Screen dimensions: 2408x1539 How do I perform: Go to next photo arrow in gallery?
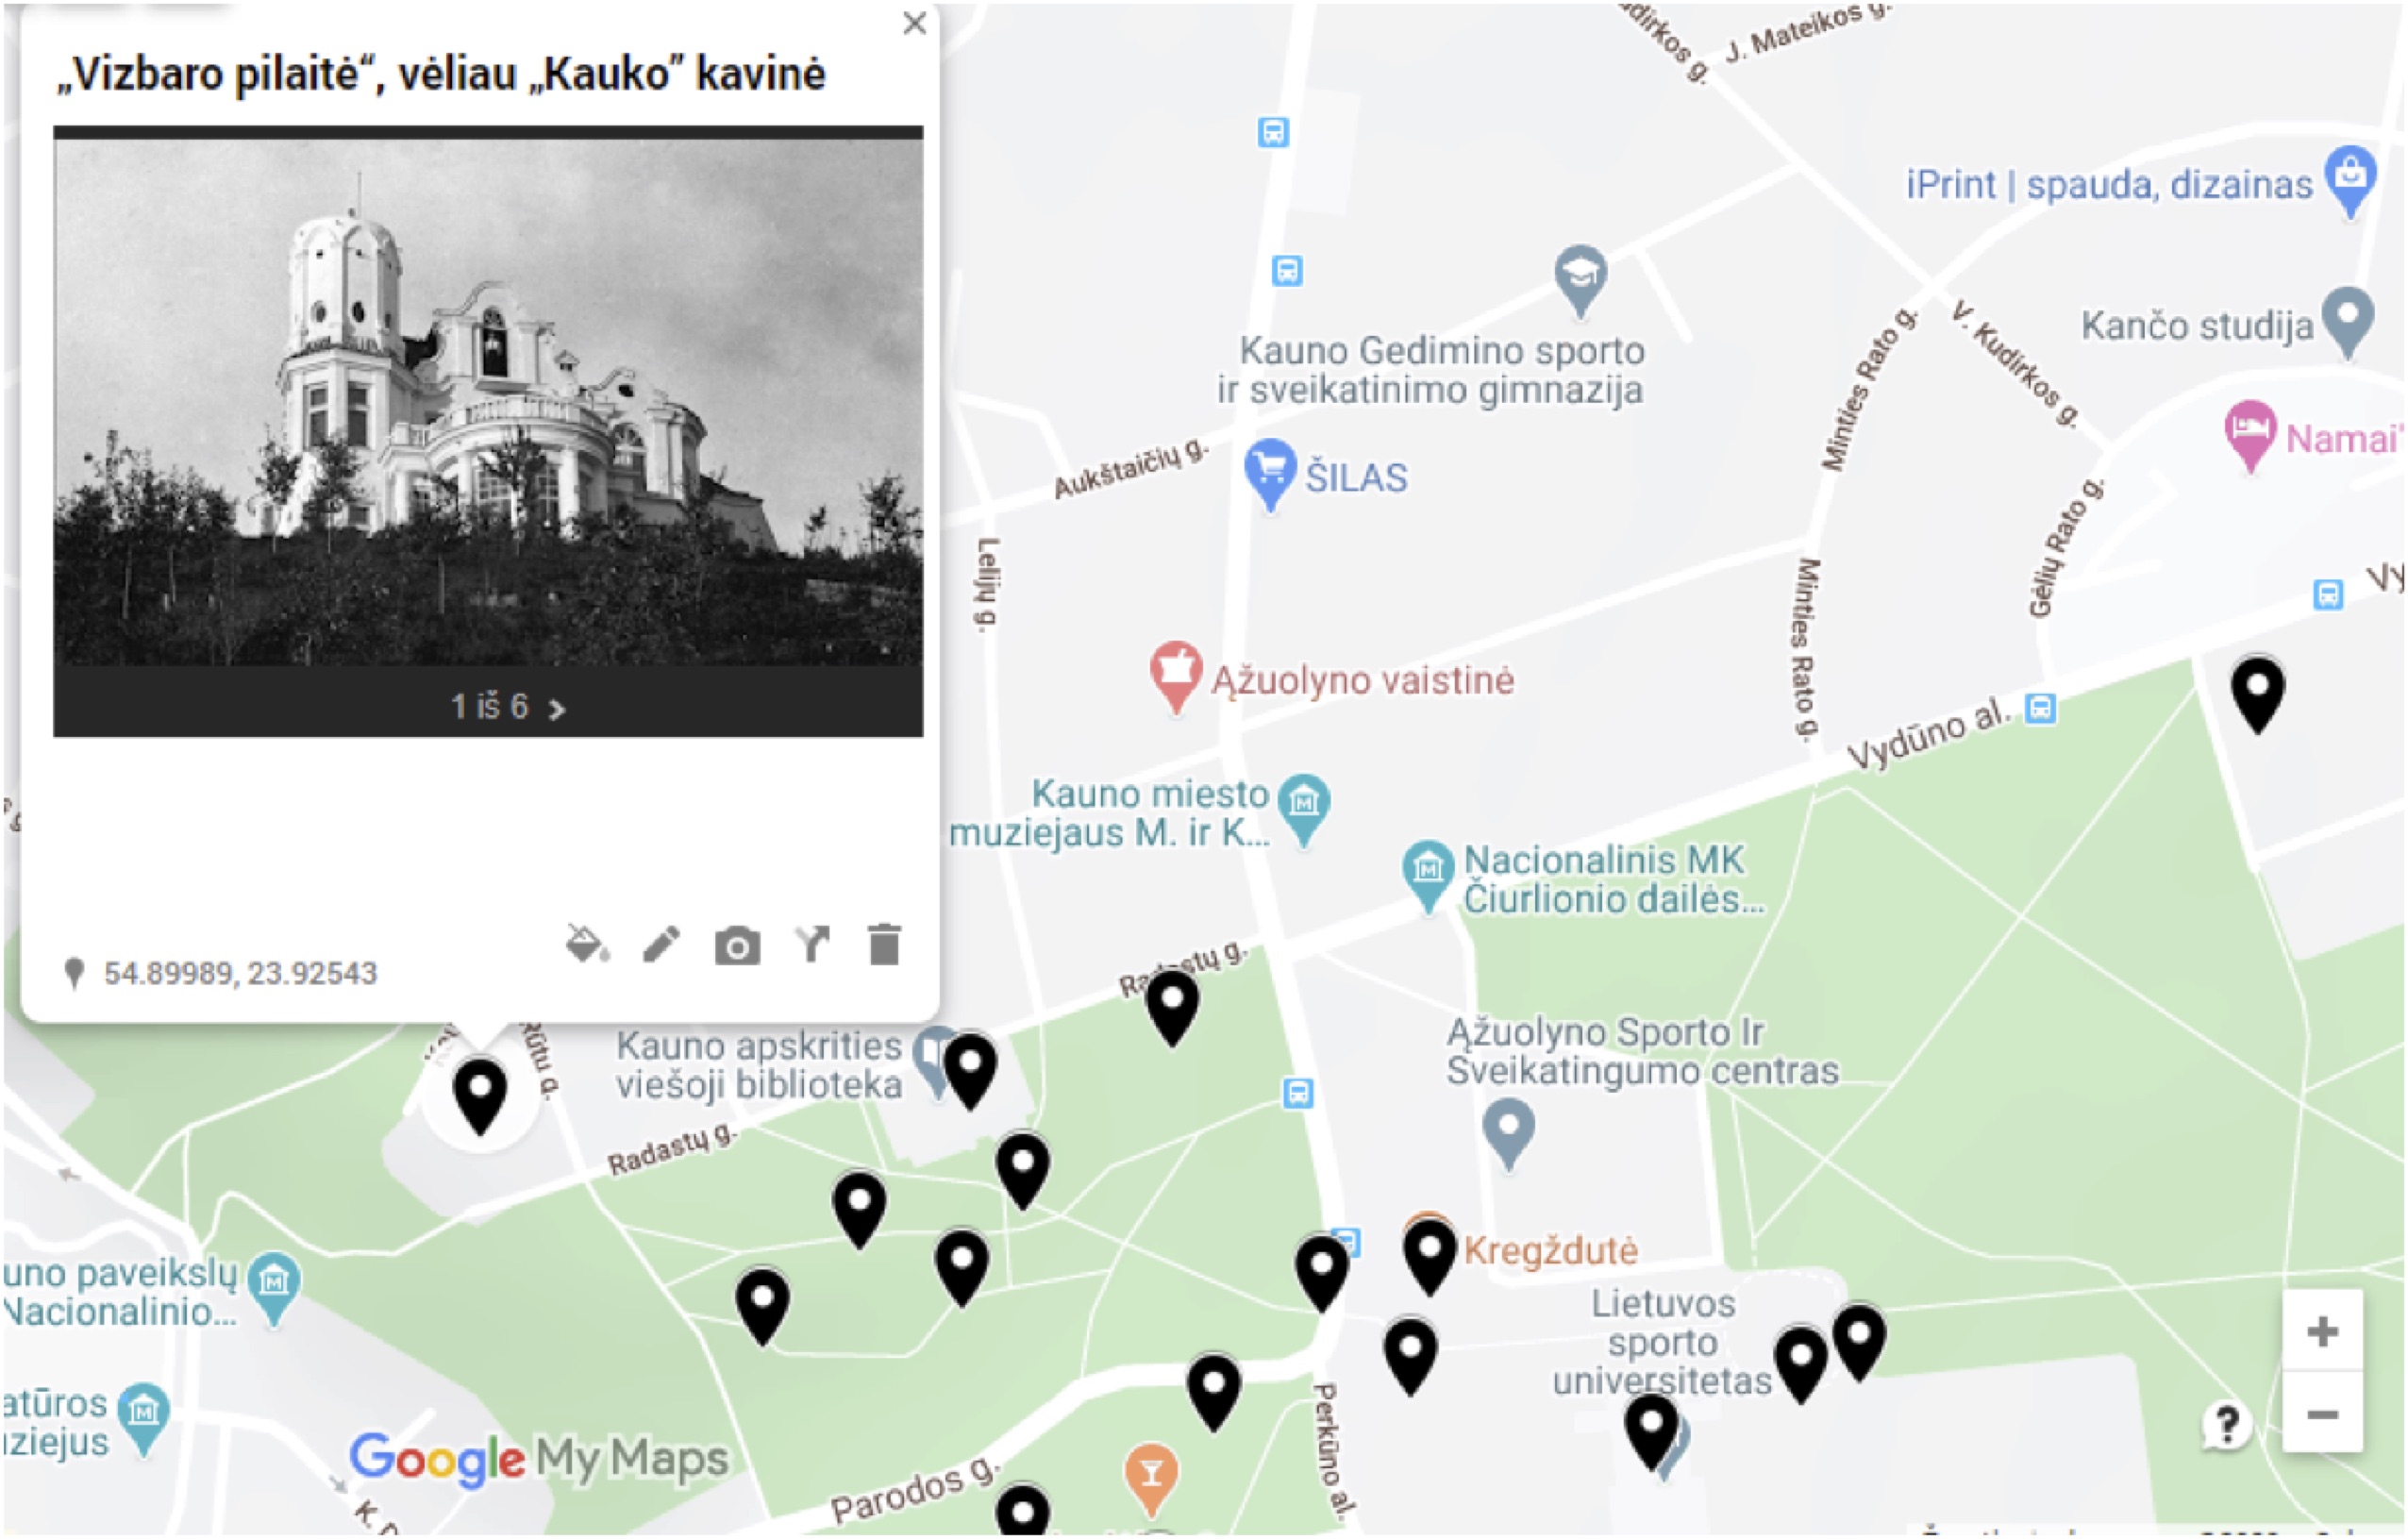click(x=557, y=709)
